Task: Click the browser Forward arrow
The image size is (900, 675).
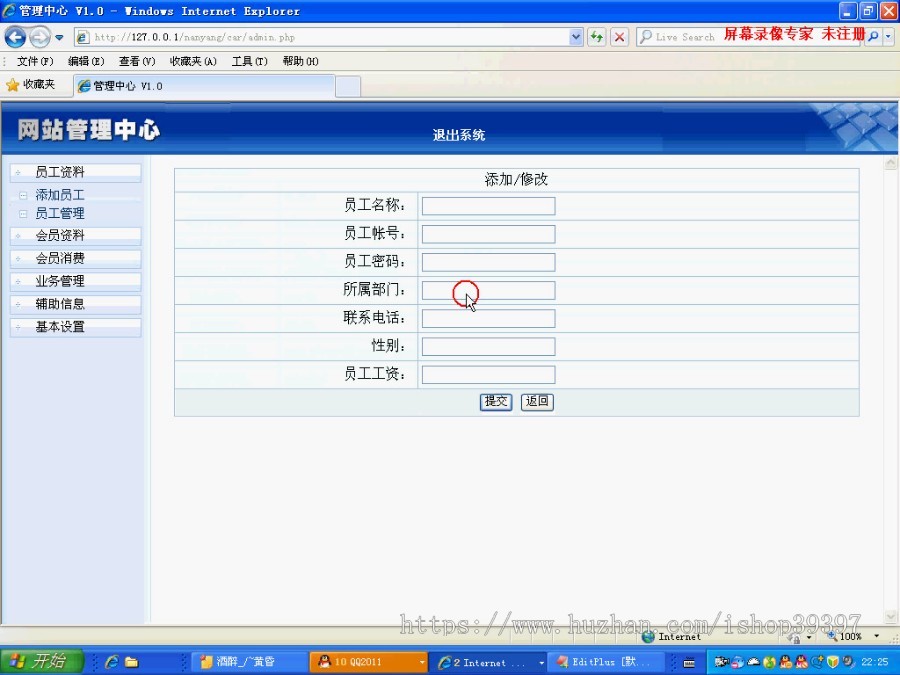Action: (x=40, y=37)
